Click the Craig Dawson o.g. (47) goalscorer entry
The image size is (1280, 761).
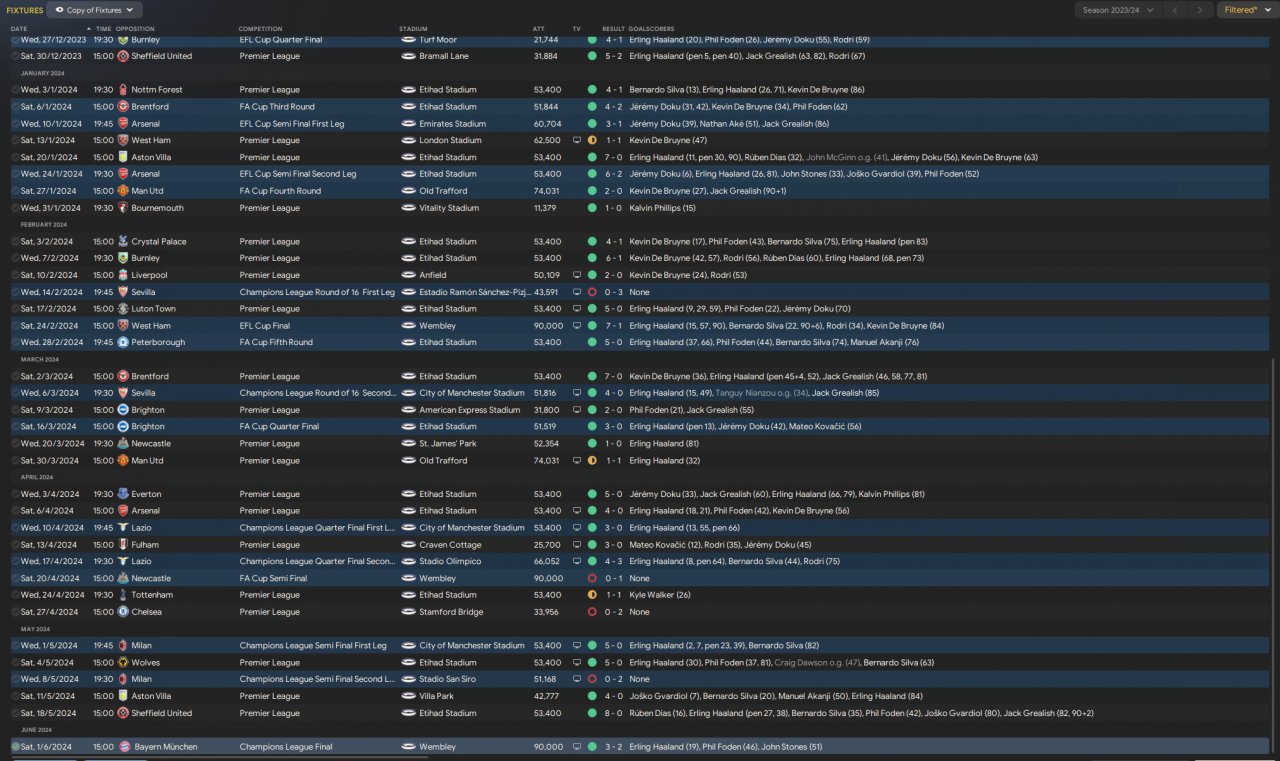(817, 663)
